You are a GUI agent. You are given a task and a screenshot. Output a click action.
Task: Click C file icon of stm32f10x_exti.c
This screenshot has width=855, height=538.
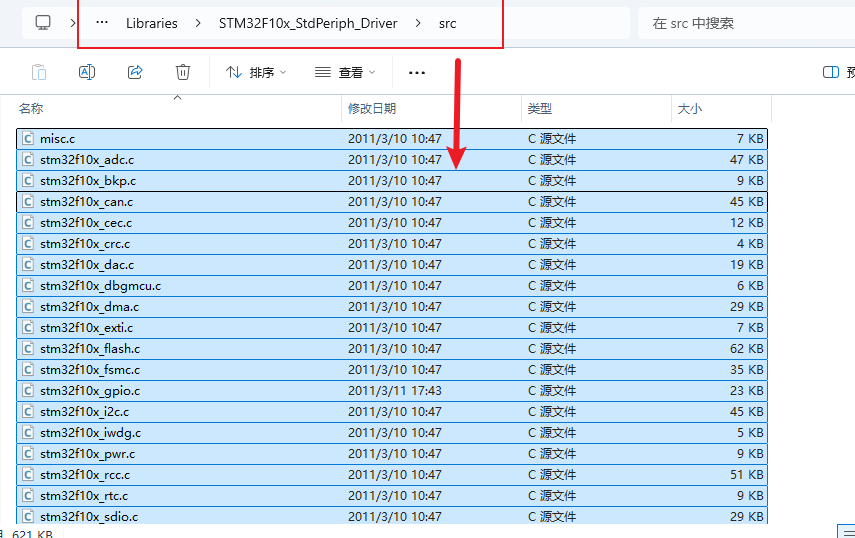[28, 328]
